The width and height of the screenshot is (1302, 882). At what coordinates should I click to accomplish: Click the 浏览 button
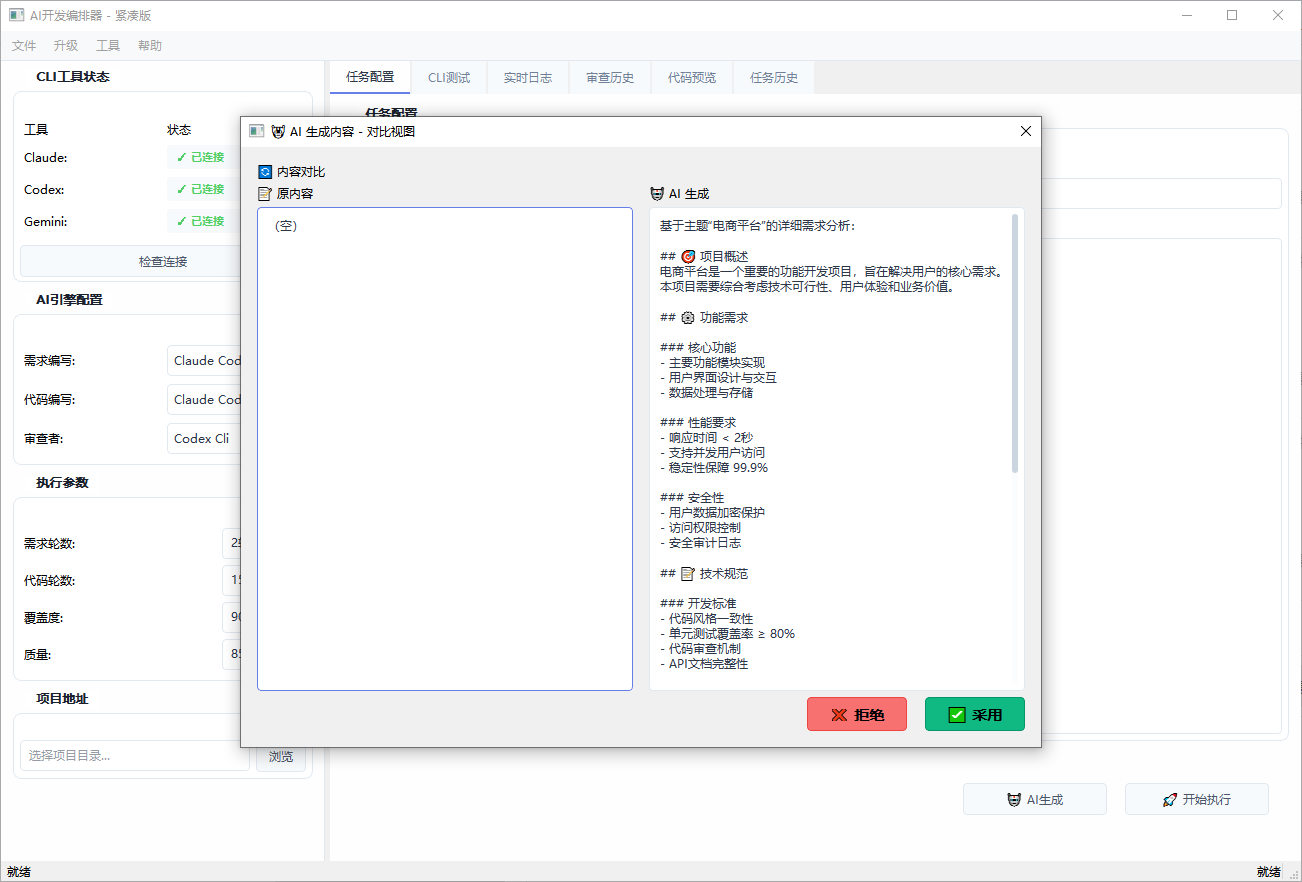click(x=281, y=756)
